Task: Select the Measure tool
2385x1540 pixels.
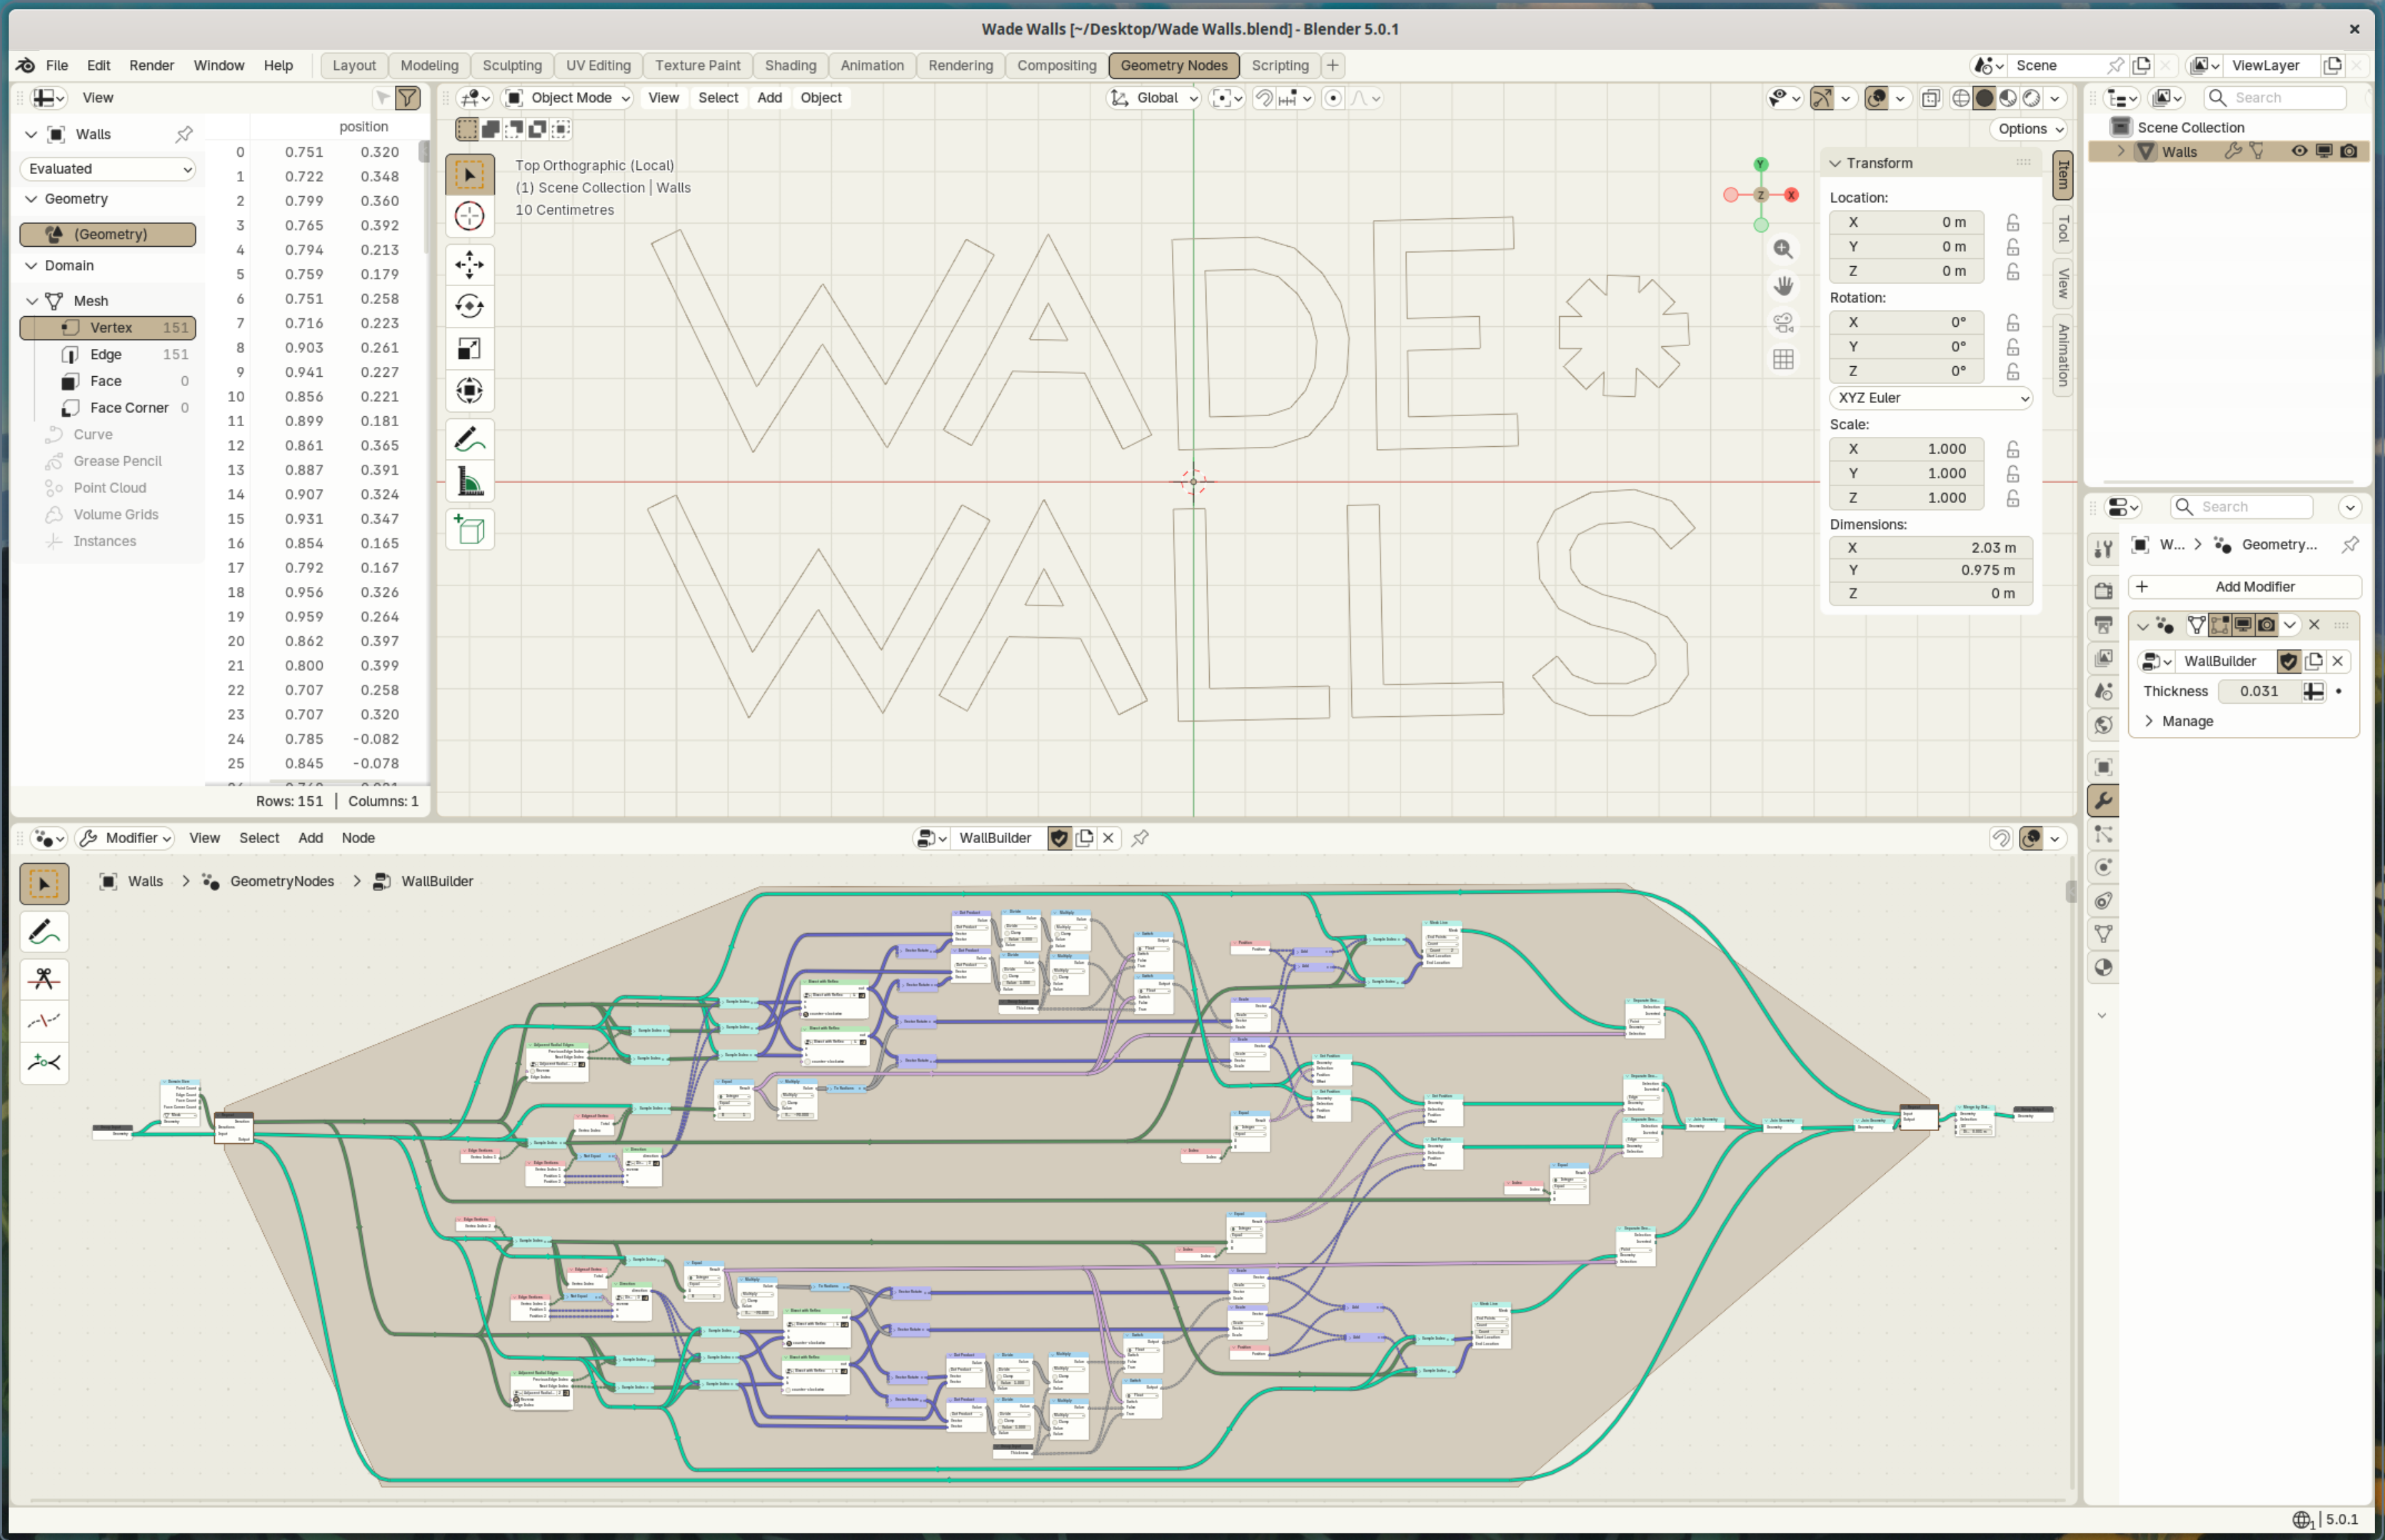Action: [x=469, y=482]
